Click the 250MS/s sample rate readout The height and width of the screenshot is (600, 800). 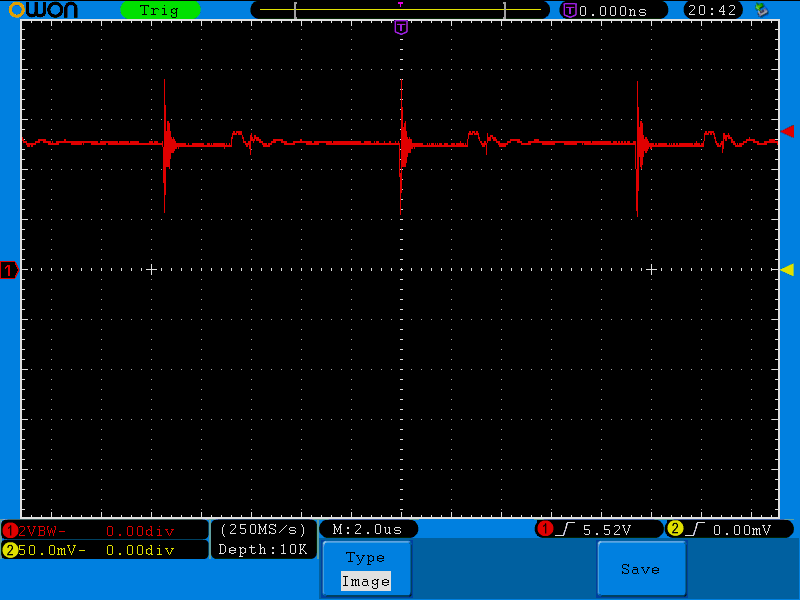click(264, 529)
